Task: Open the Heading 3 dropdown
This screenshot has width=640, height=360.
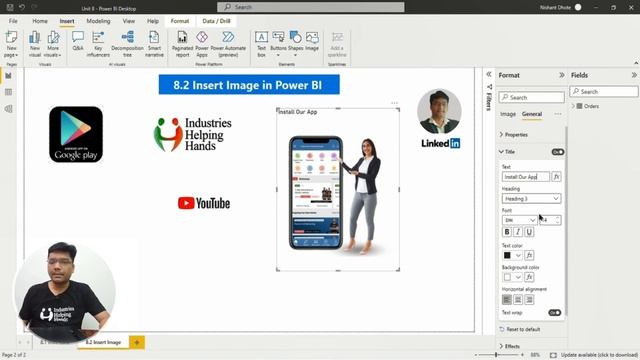Action: pyautogui.click(x=531, y=198)
